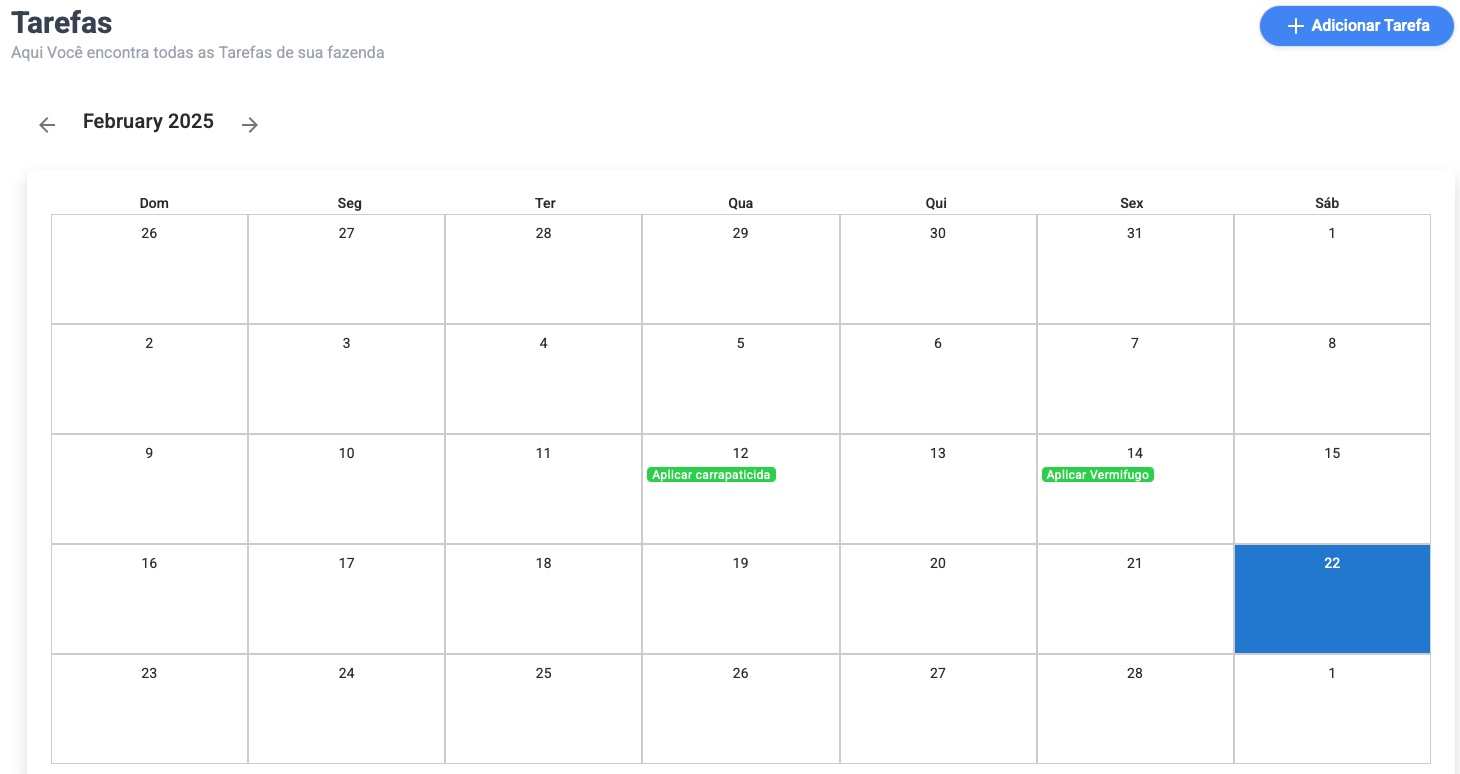1460x774 pixels.
Task: Click the 'Dom' column header
Action: point(153,203)
